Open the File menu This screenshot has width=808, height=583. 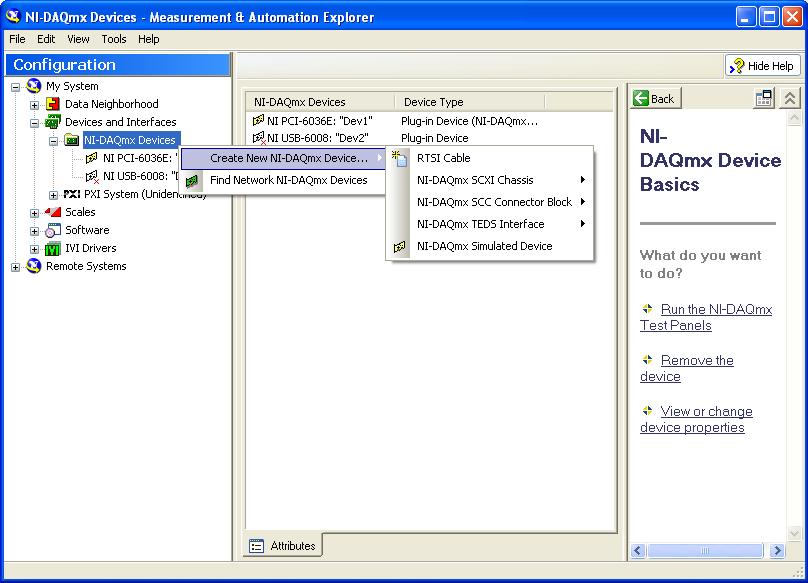pos(17,39)
